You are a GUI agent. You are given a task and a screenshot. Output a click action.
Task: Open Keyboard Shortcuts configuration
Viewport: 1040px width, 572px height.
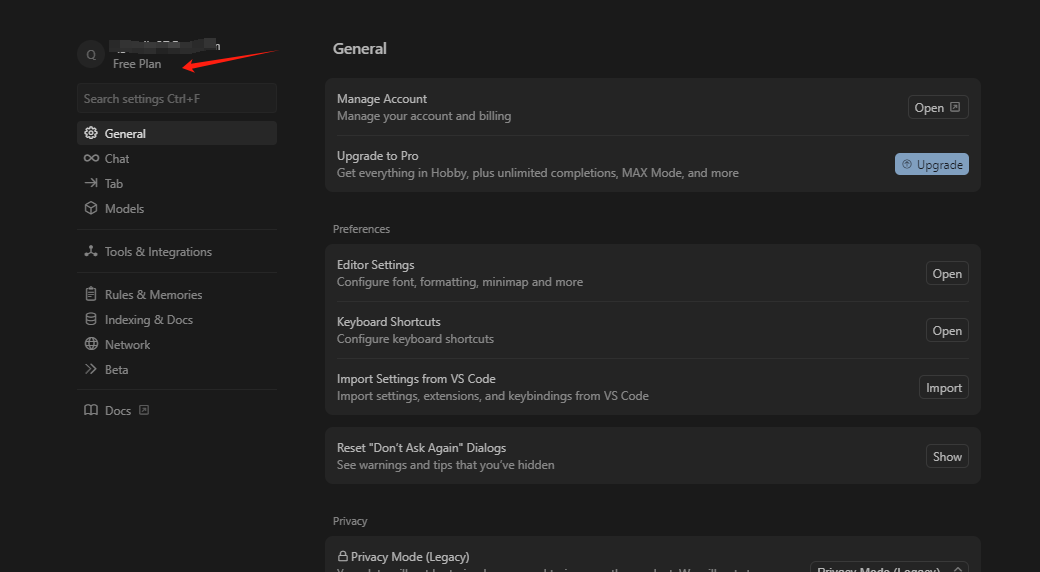coord(946,331)
